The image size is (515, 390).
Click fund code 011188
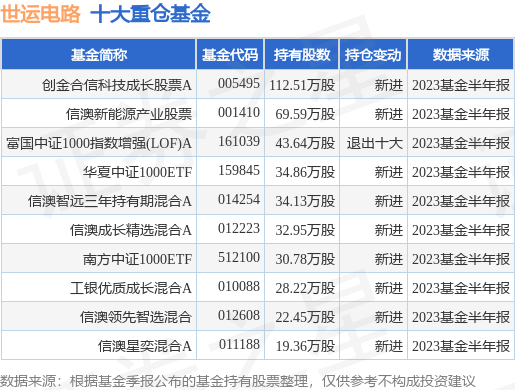point(239,345)
